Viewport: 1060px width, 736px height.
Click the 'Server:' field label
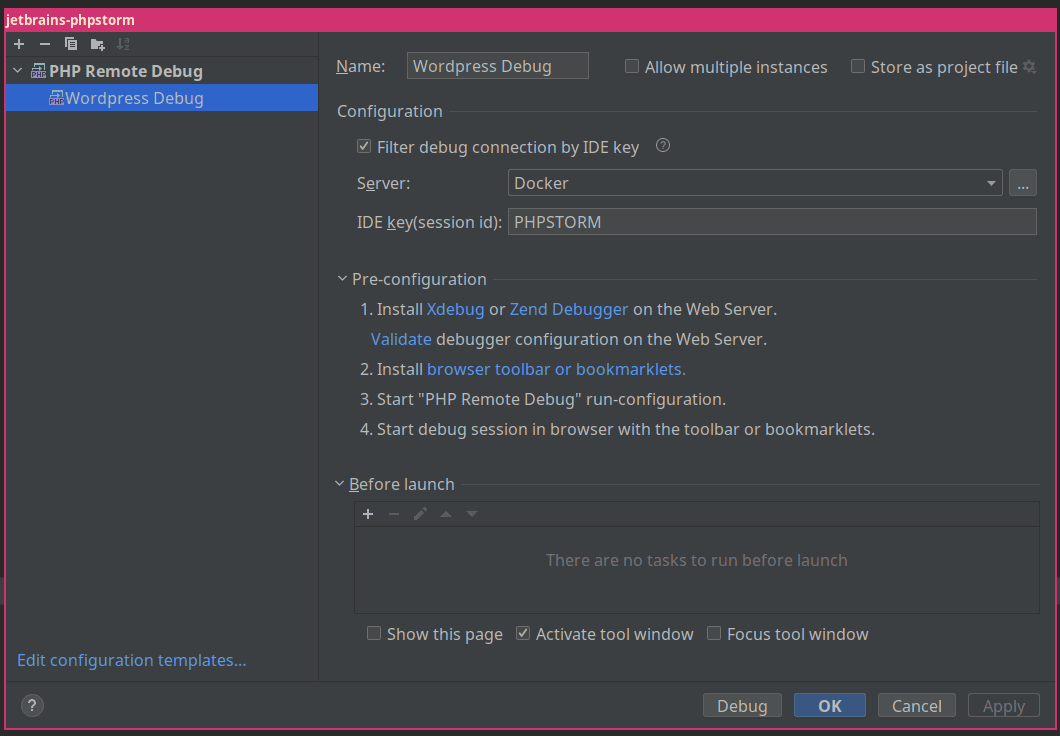coord(383,183)
